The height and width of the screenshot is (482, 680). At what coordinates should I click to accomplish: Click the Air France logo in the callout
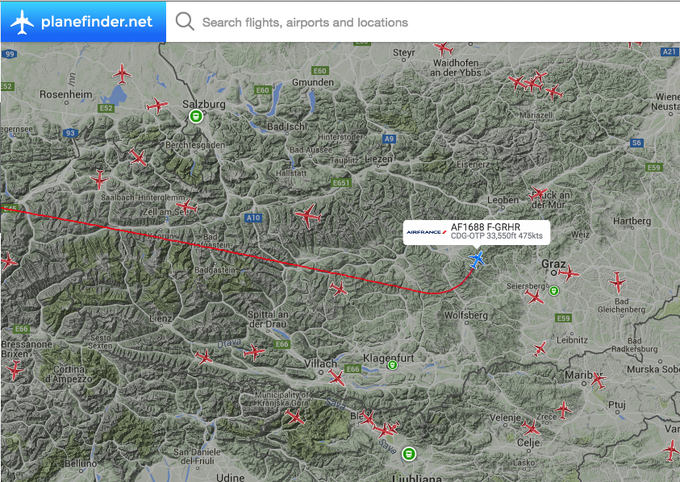(x=426, y=232)
